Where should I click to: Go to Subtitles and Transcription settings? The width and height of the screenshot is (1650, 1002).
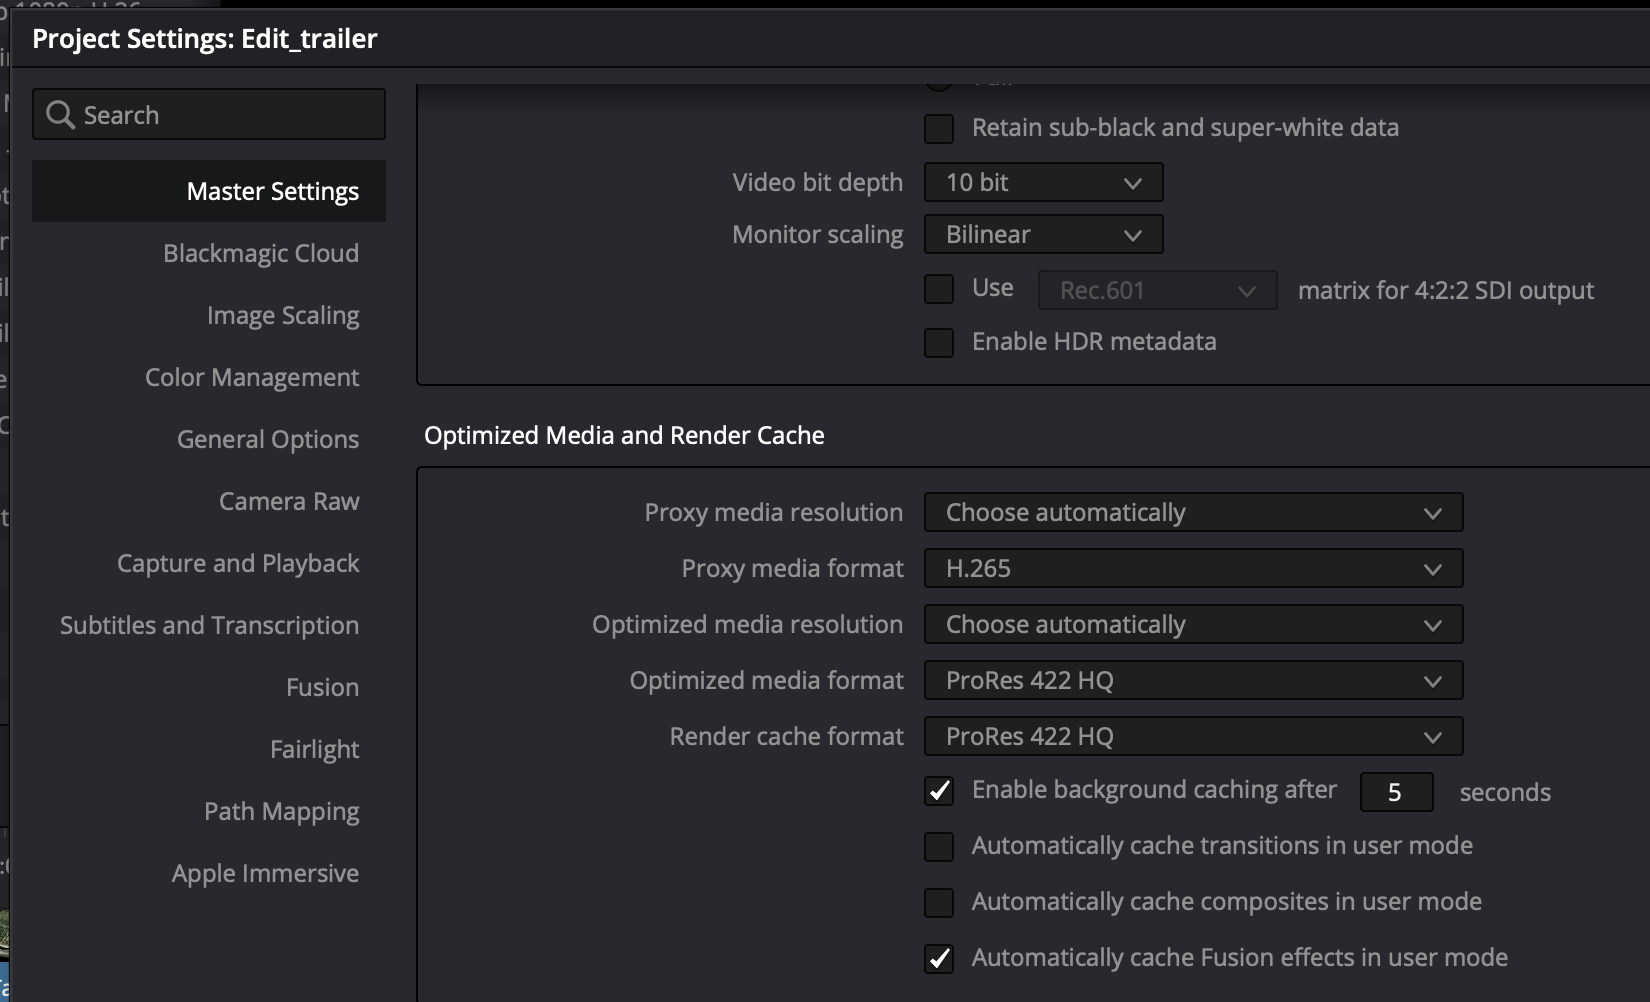point(209,625)
